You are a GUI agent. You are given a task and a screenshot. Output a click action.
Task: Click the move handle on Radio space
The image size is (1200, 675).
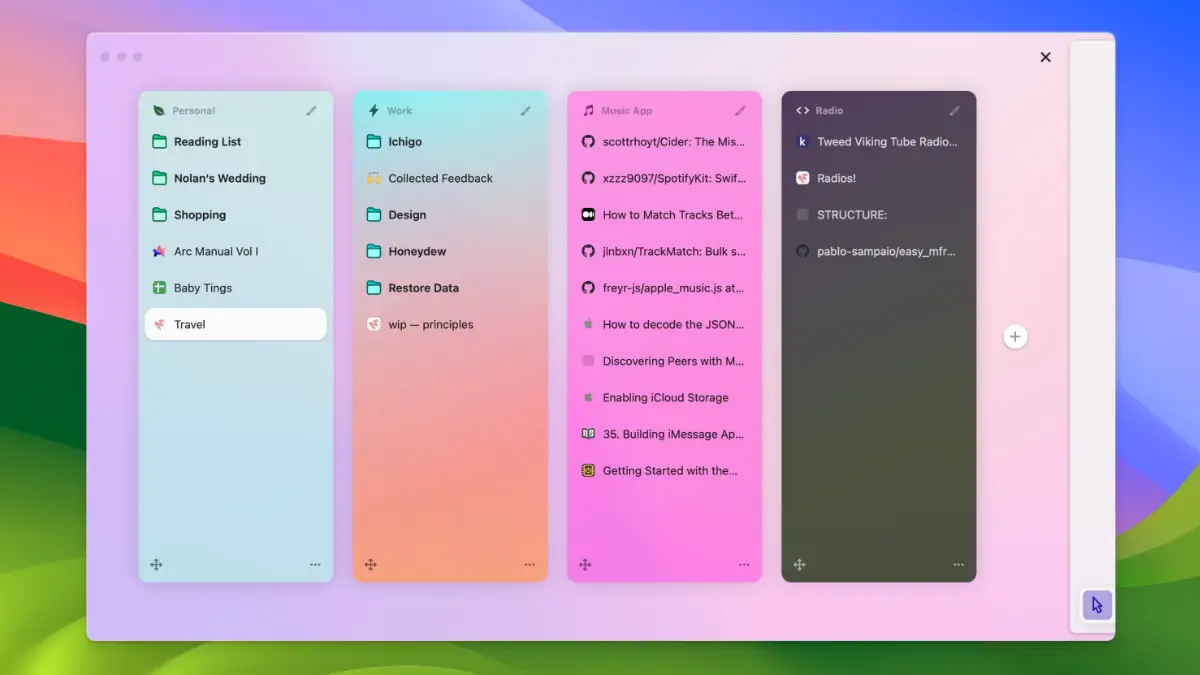pyautogui.click(x=799, y=565)
